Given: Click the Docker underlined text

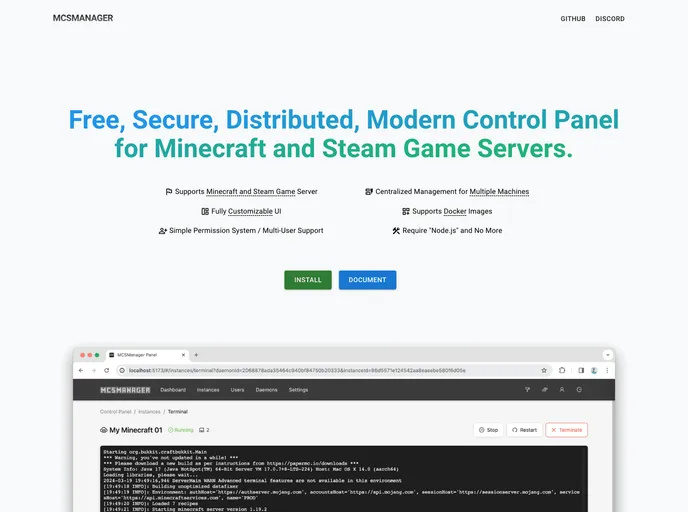Looking at the screenshot, I should 455,211.
